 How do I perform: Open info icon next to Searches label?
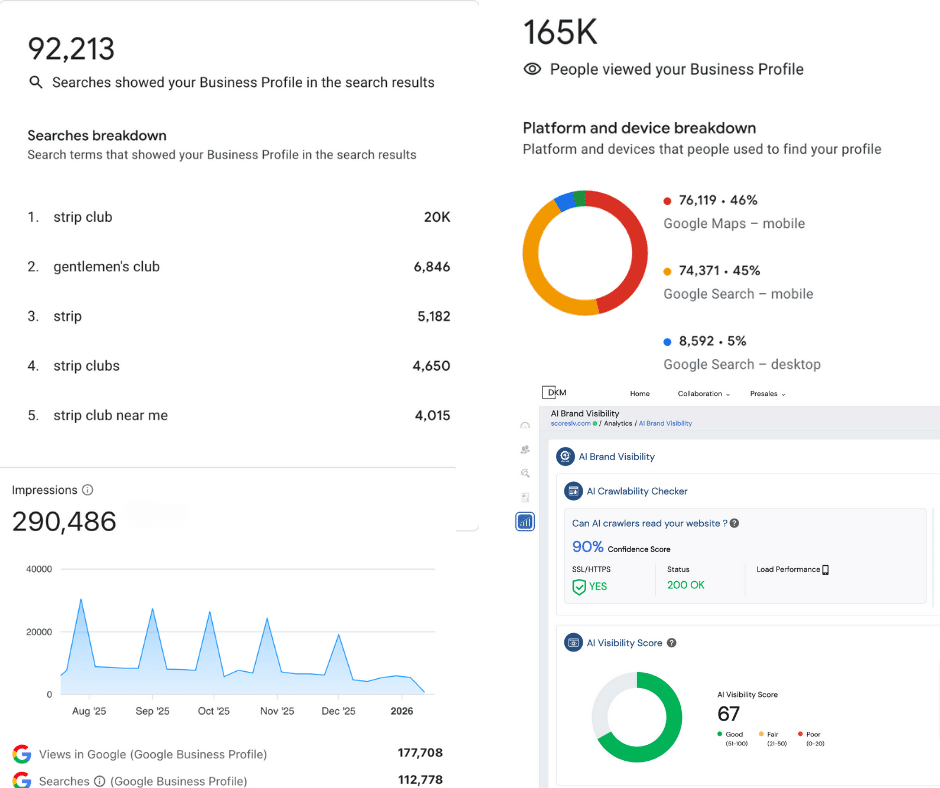pyautogui.click(x=100, y=781)
